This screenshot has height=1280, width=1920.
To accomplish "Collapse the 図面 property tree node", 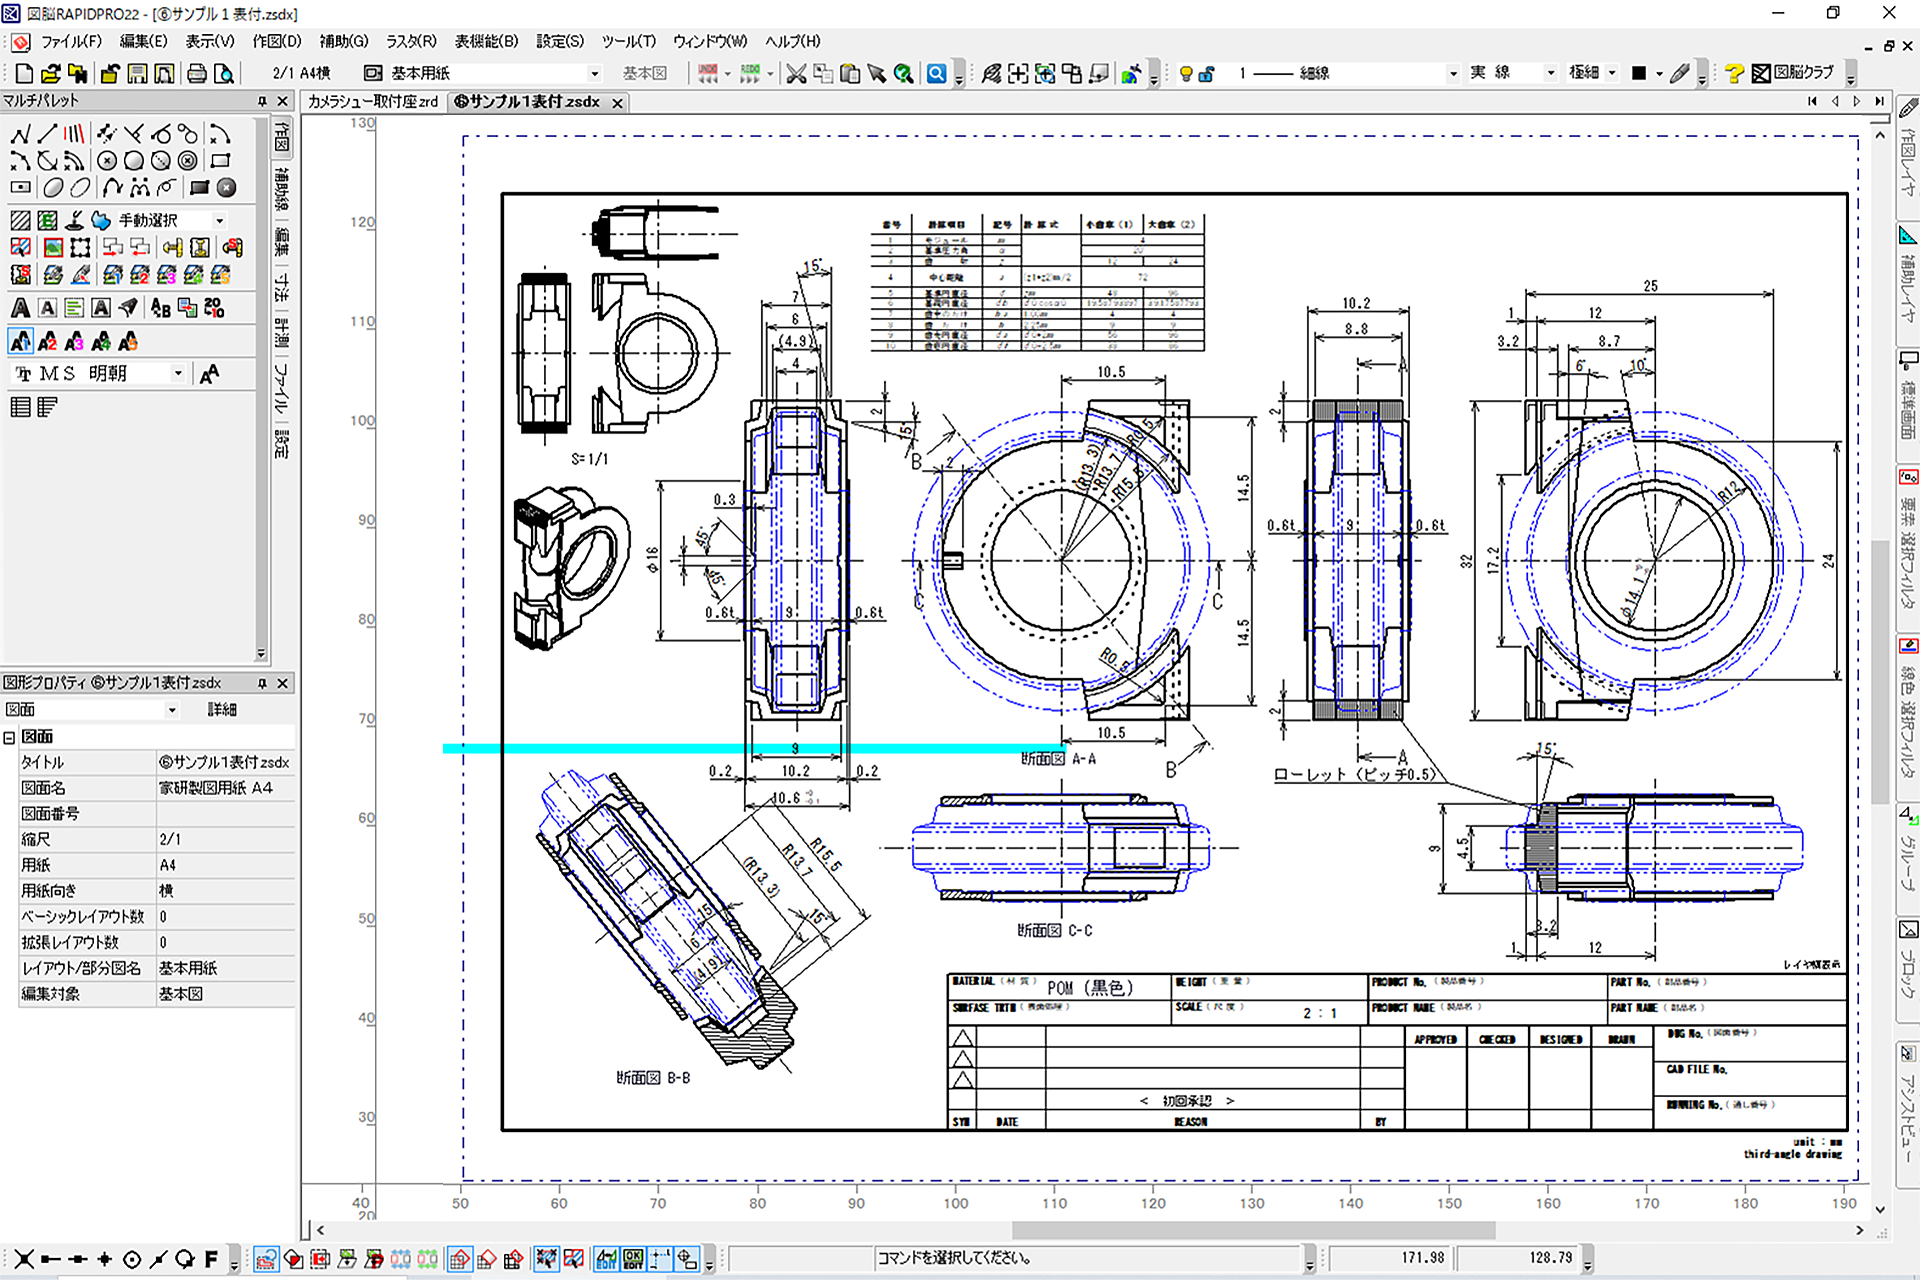I will 9,737.
